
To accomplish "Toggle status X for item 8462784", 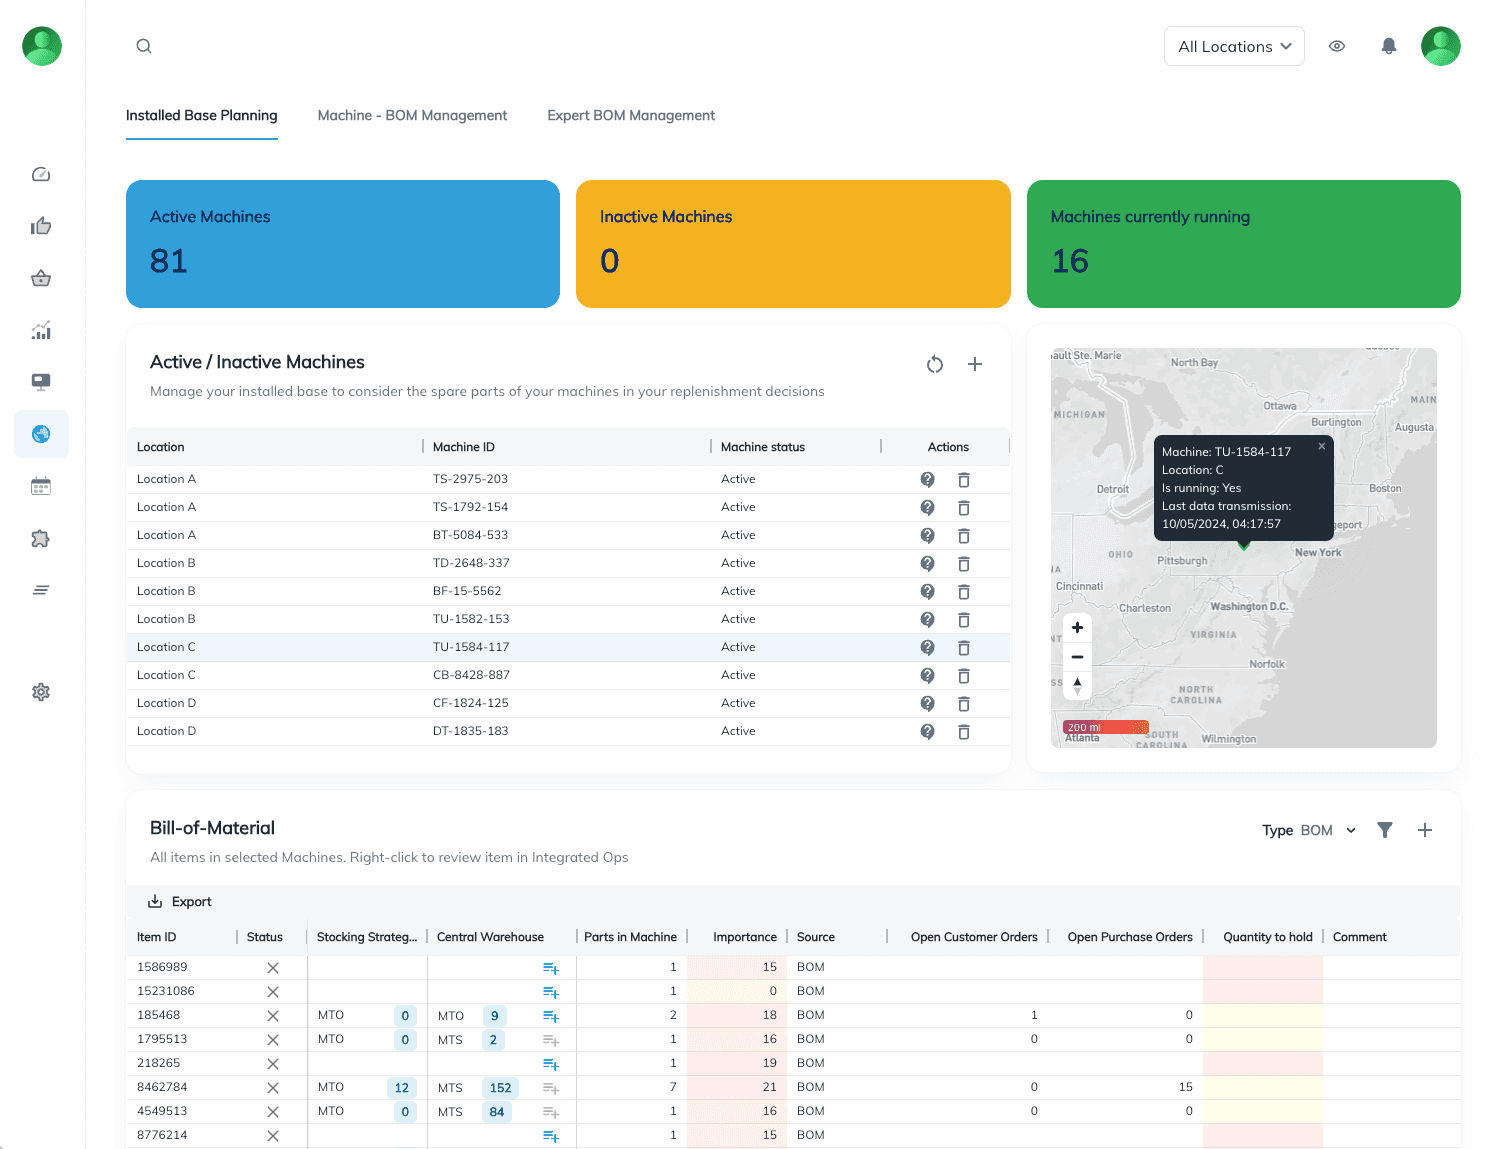I will [x=272, y=1088].
